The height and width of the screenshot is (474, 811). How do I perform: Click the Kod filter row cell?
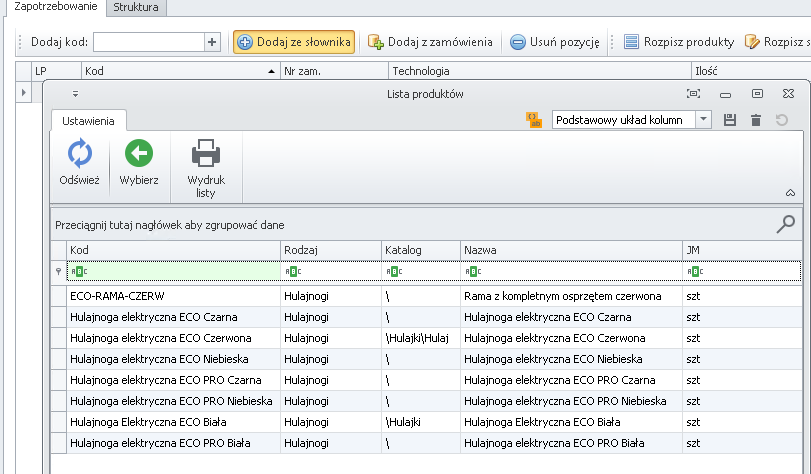pyautogui.click(x=174, y=271)
